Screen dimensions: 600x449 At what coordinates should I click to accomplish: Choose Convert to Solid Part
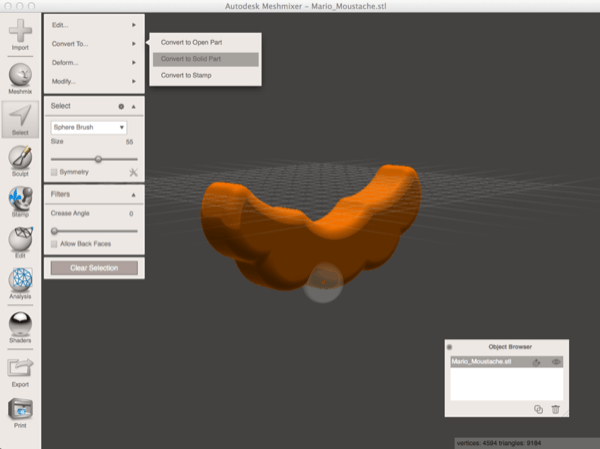pyautogui.click(x=205, y=59)
